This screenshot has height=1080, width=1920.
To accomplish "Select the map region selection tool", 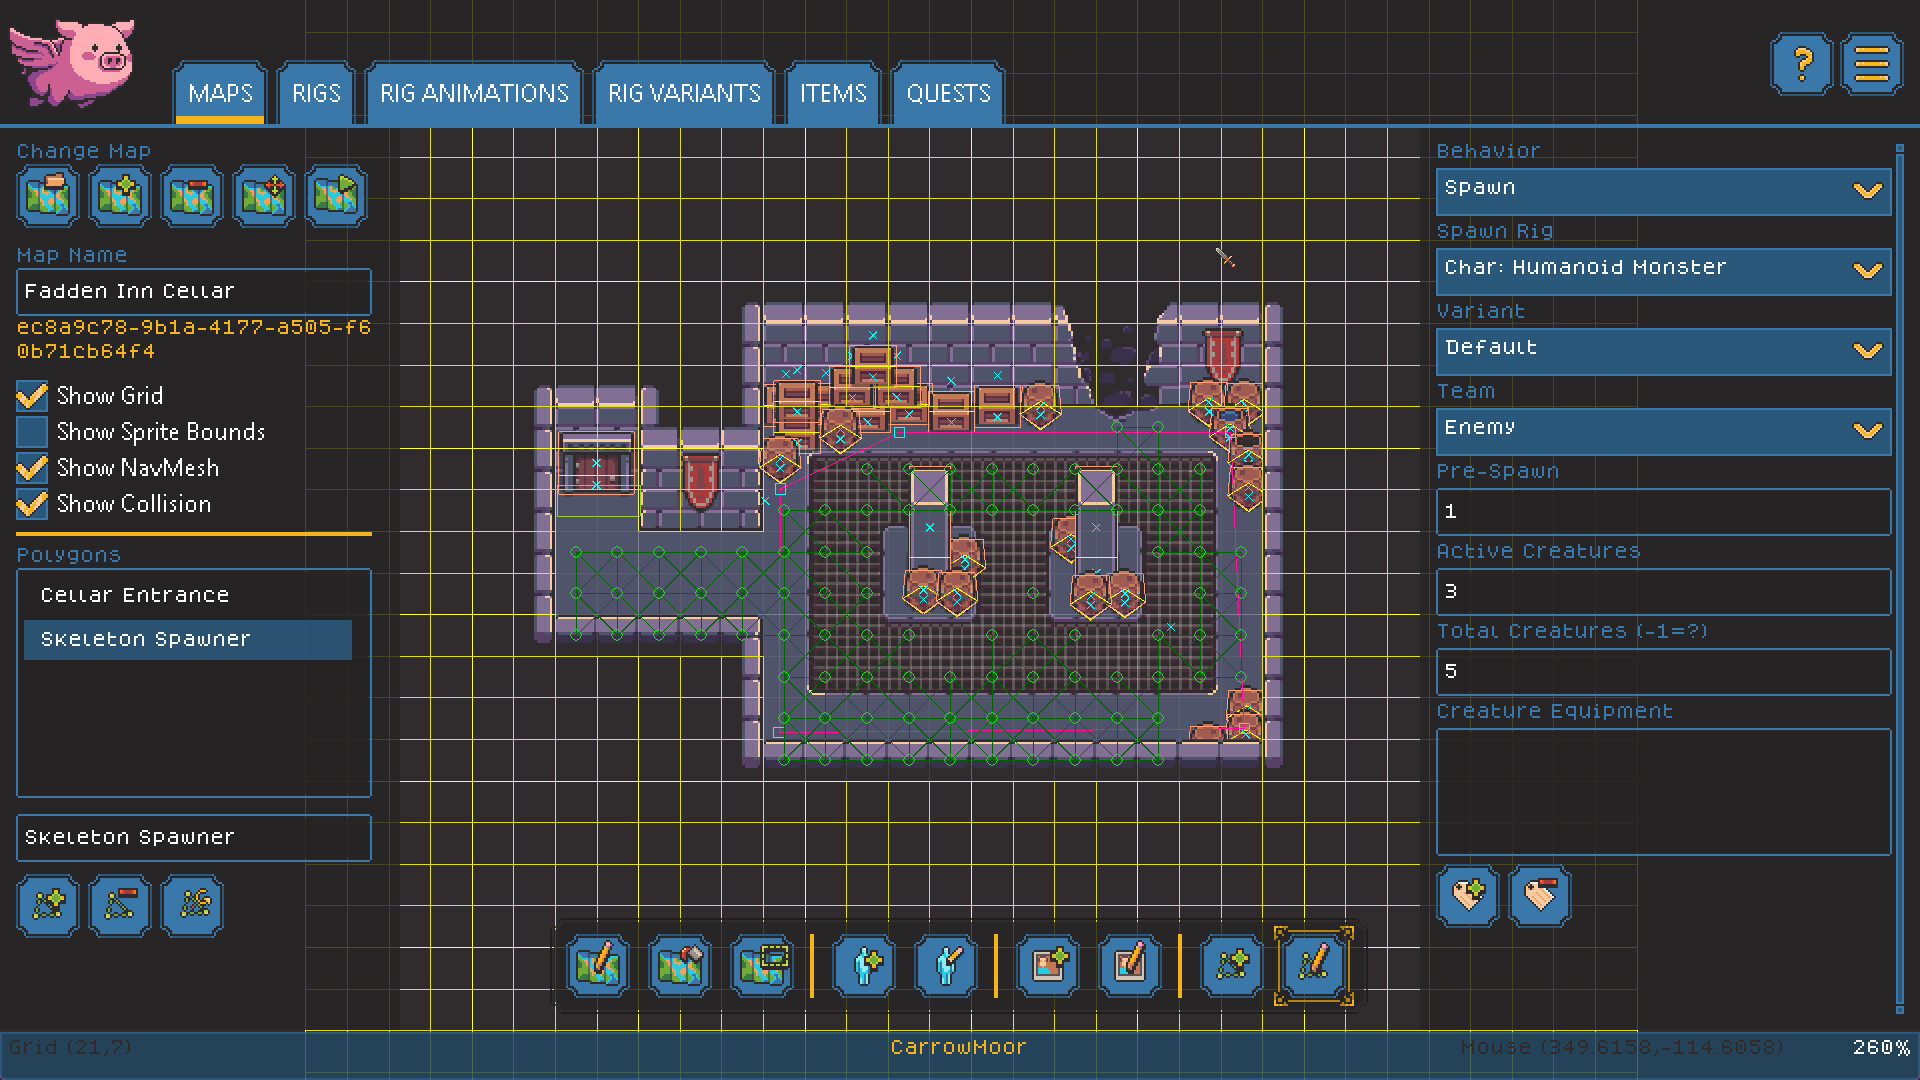I will point(762,966).
